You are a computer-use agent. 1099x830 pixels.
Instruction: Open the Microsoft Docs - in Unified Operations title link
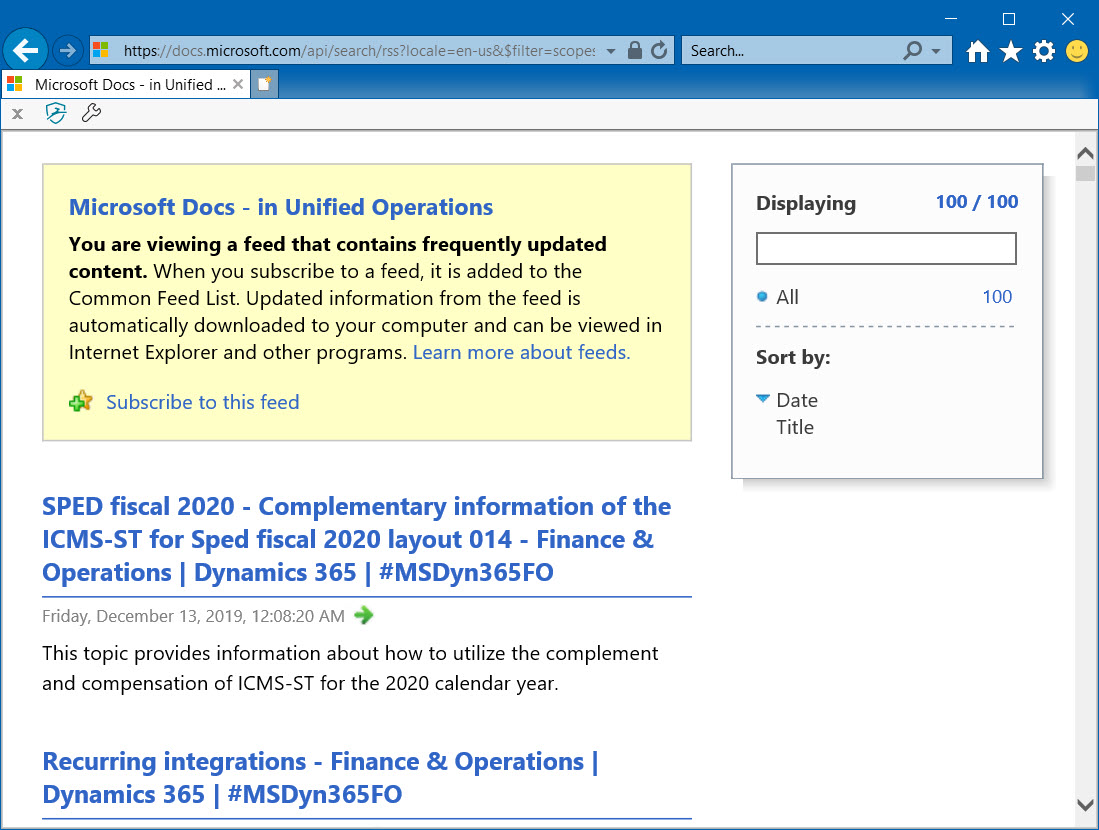[281, 208]
